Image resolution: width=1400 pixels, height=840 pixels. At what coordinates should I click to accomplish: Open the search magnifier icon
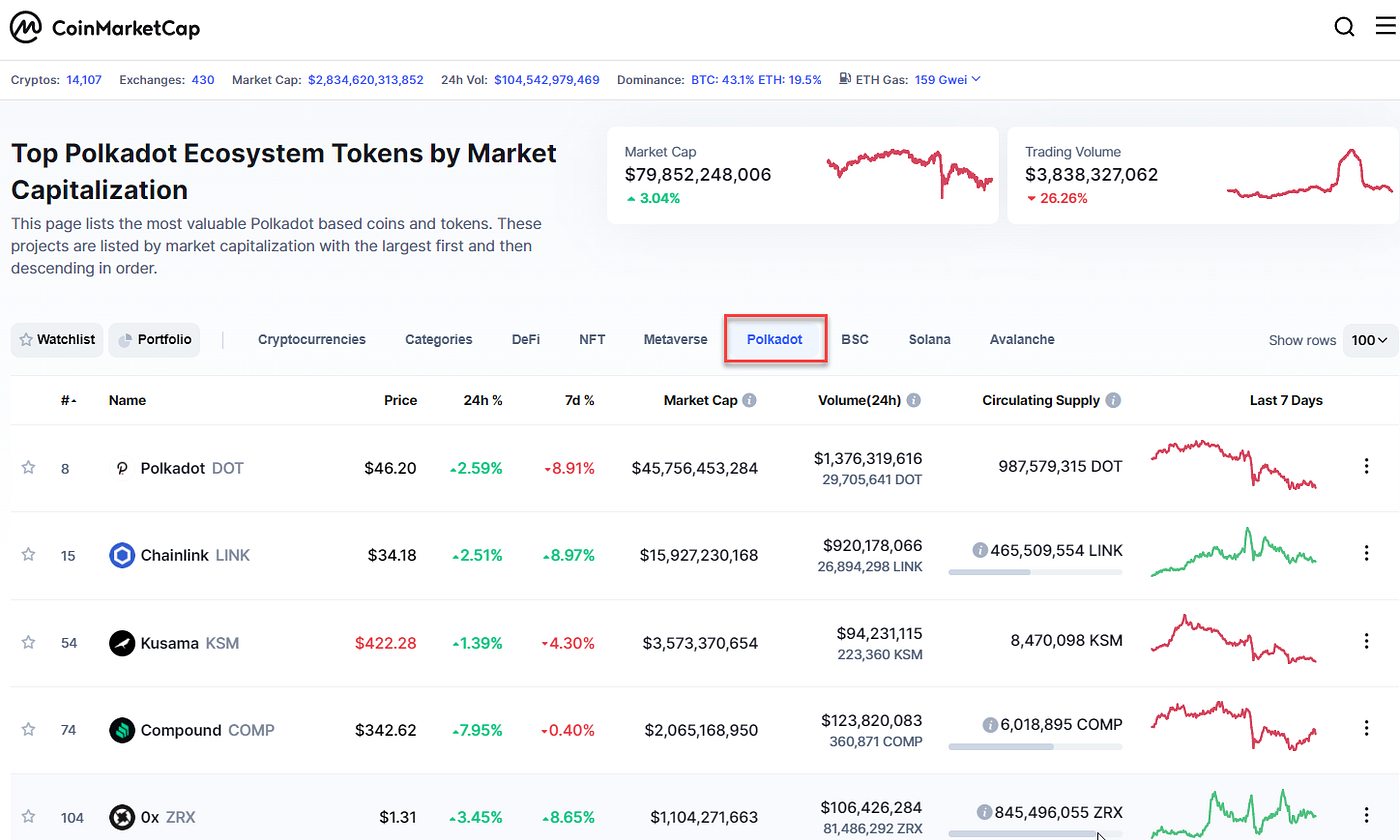(x=1345, y=27)
